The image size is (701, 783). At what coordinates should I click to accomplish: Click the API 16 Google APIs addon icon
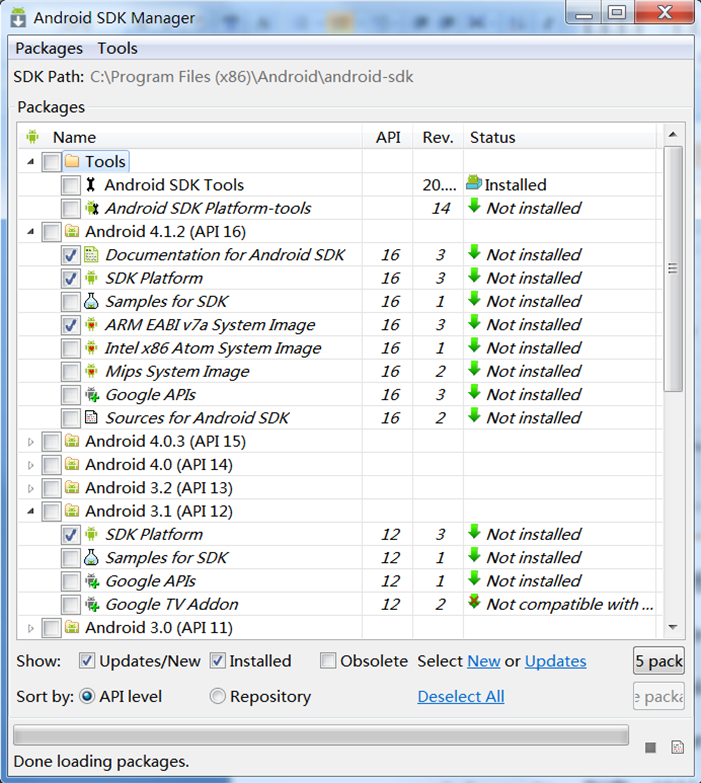pos(92,394)
